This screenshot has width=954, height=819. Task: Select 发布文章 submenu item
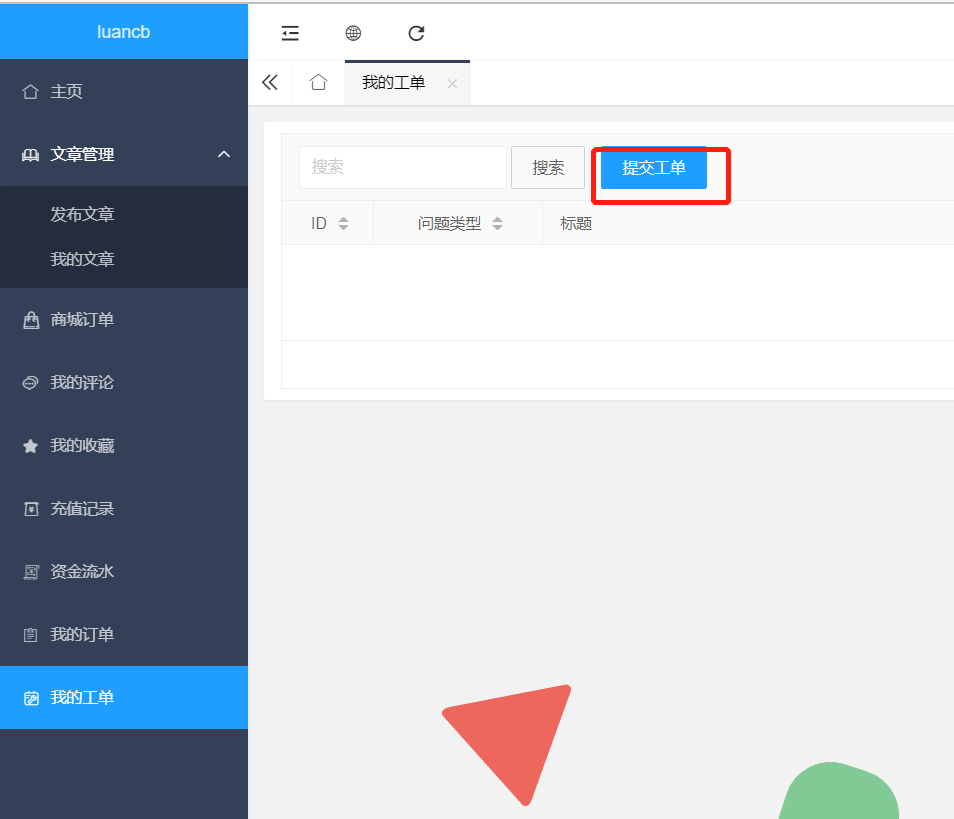pos(83,214)
